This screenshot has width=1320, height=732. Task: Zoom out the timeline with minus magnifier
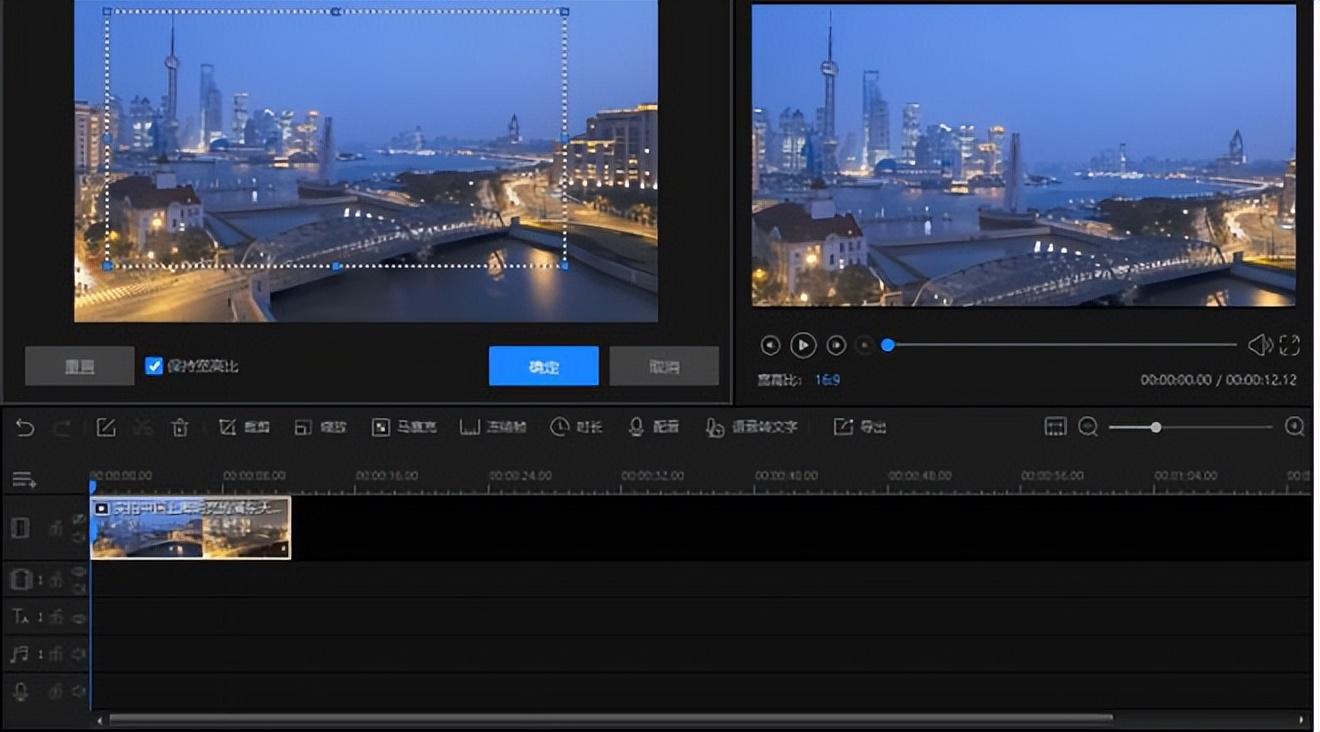(x=1088, y=427)
